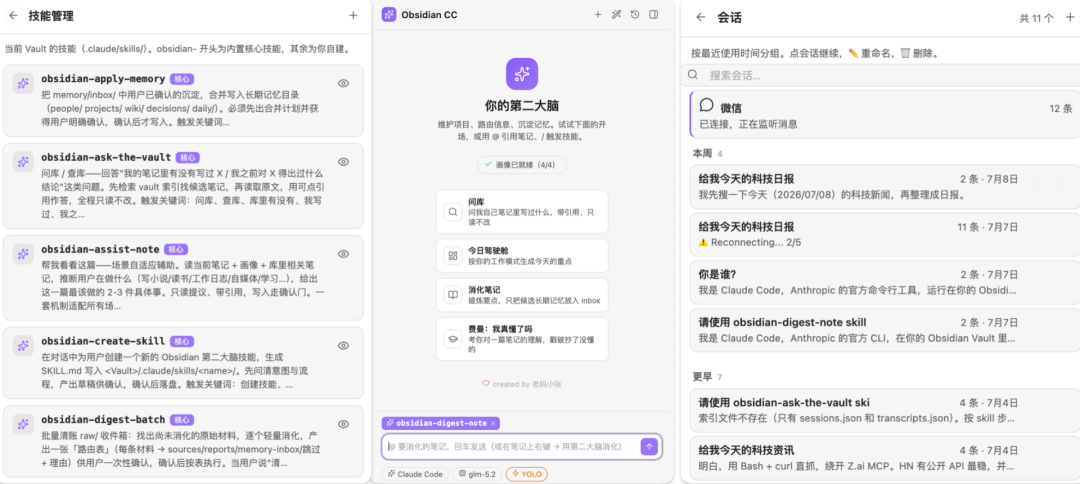Image resolution: width=1080 pixels, height=484 pixels.
Task: Click the 更早 group header
Action: (707, 377)
